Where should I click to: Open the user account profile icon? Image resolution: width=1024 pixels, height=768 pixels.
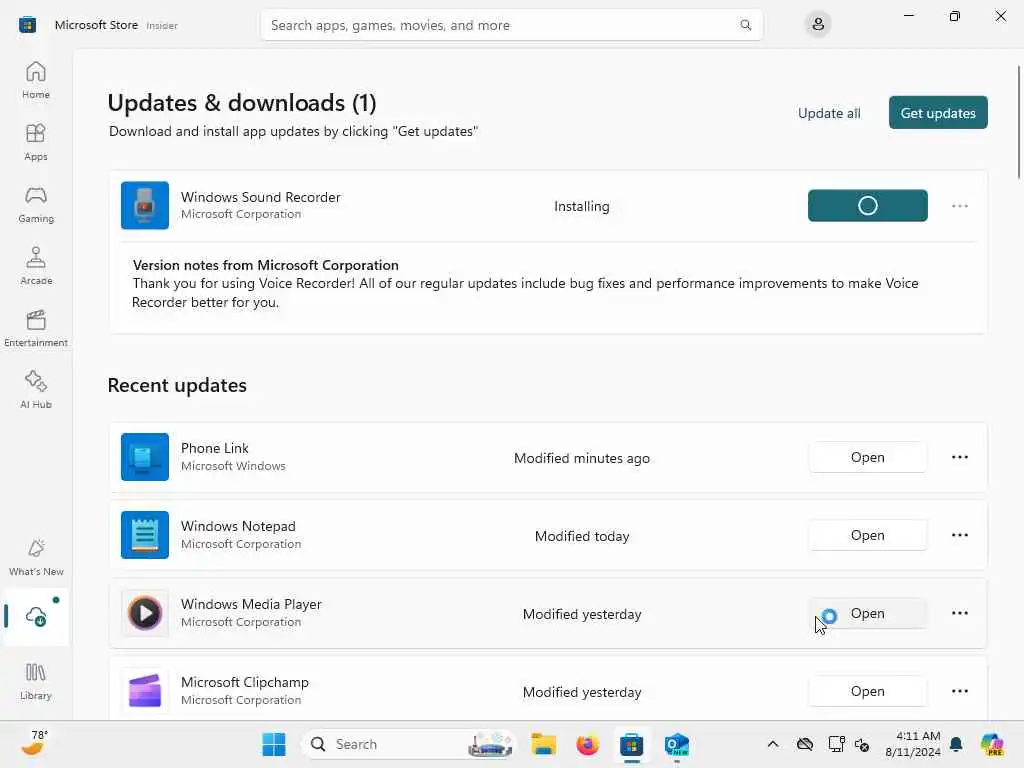pos(818,25)
